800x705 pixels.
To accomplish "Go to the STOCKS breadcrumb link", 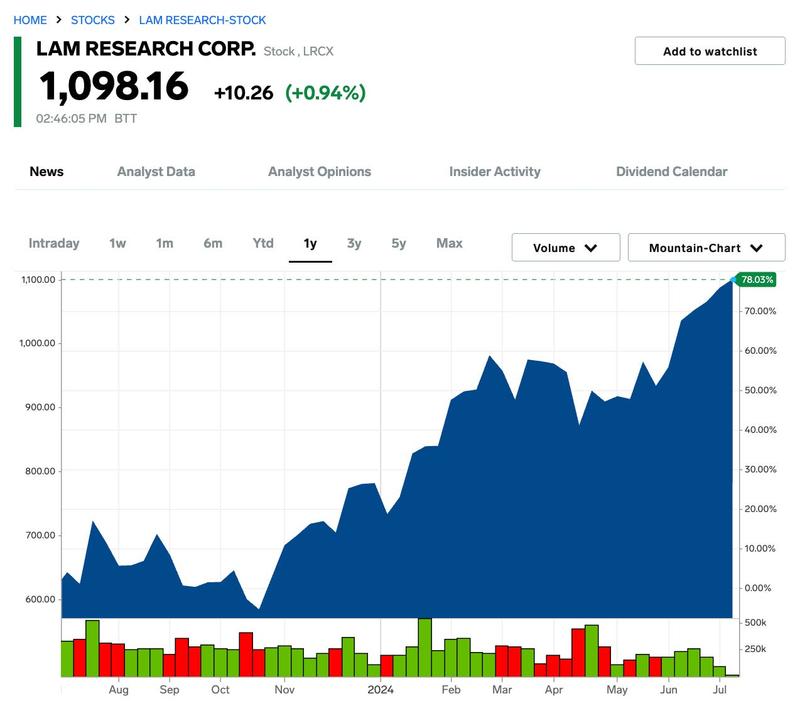I will pos(93,20).
